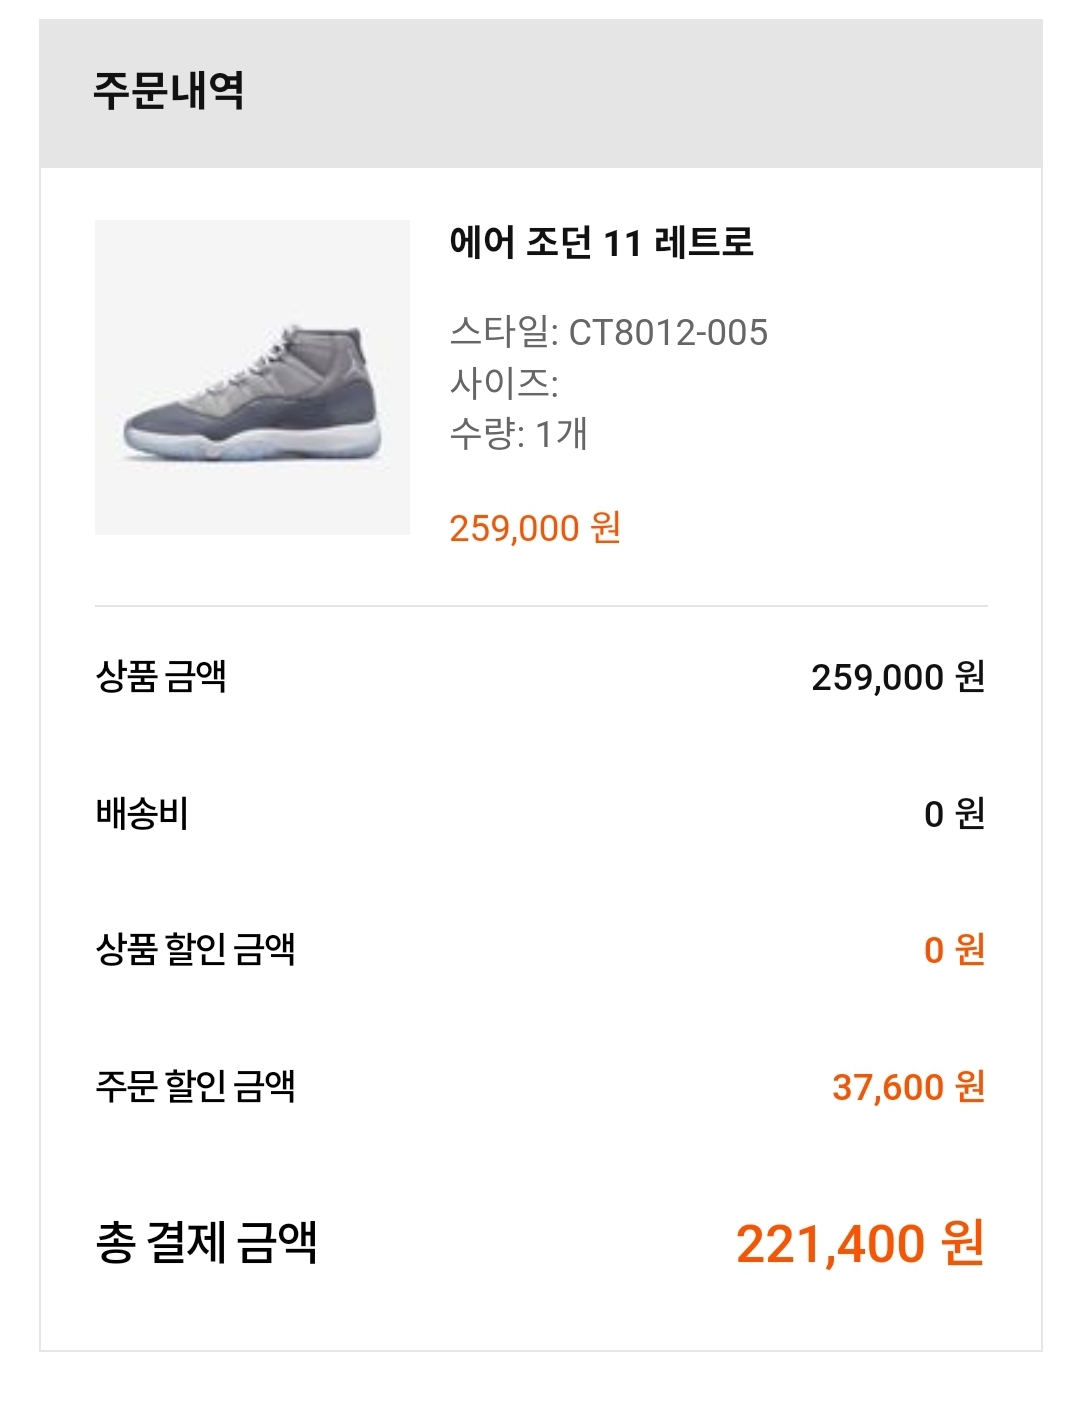The image size is (1080, 1422).
Task: Click the black 0 원 shipping fee value
Action: coord(954,814)
